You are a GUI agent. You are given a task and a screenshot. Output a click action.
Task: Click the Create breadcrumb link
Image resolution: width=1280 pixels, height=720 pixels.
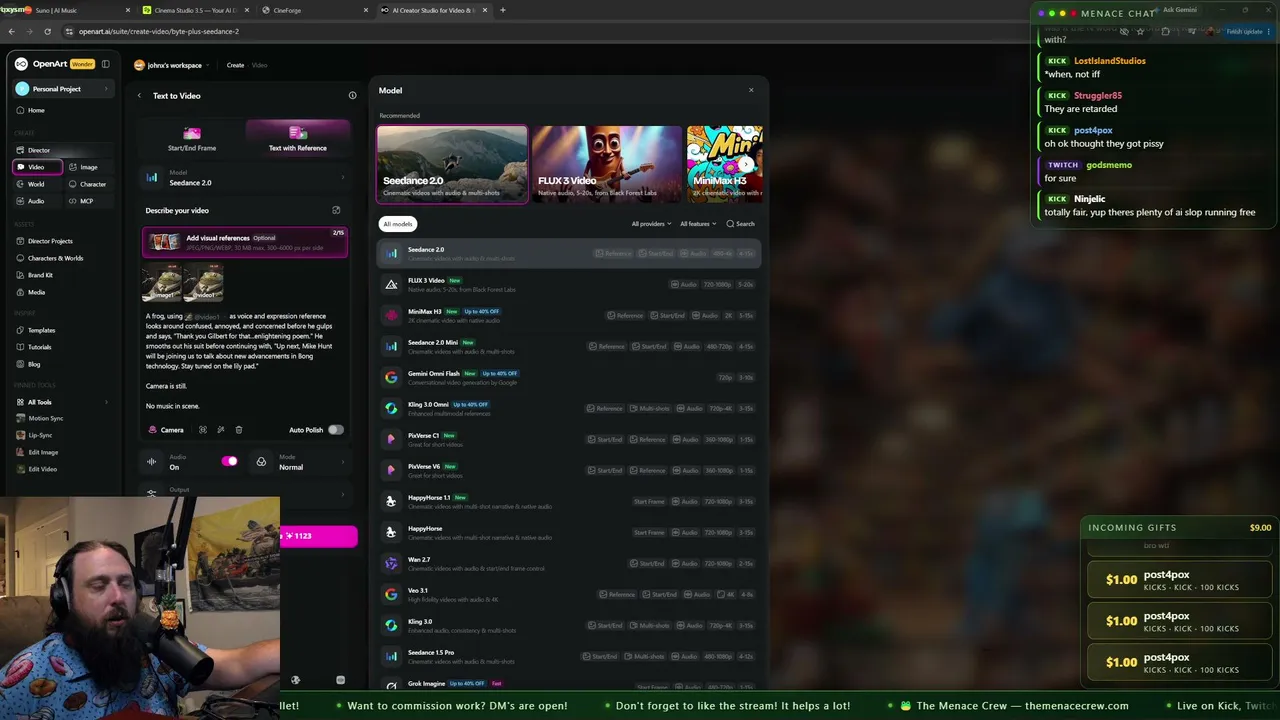(x=235, y=65)
